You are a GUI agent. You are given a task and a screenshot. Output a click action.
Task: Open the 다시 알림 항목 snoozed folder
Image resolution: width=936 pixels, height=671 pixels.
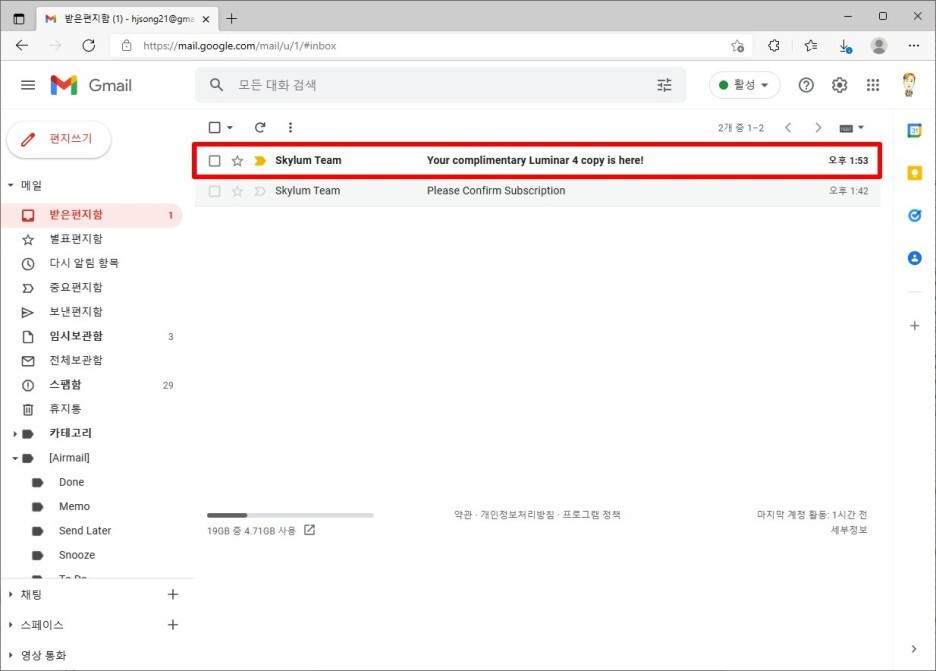[92, 263]
